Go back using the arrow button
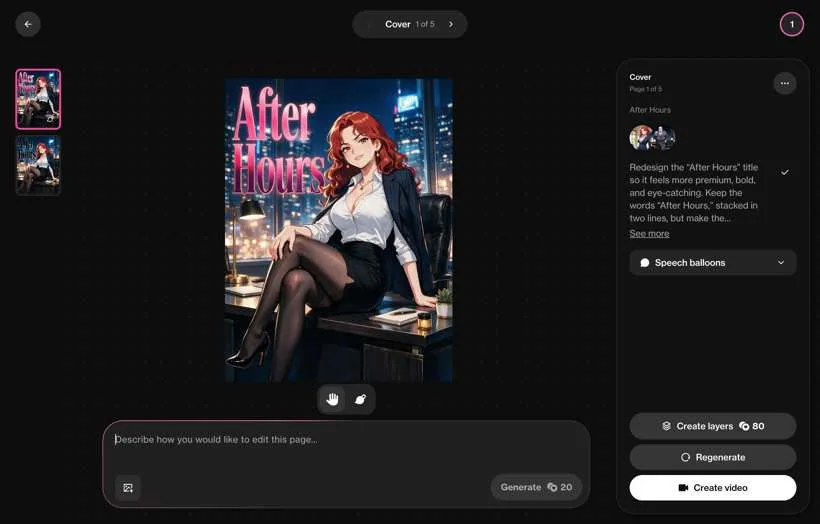This screenshot has width=820, height=524. click(x=28, y=24)
